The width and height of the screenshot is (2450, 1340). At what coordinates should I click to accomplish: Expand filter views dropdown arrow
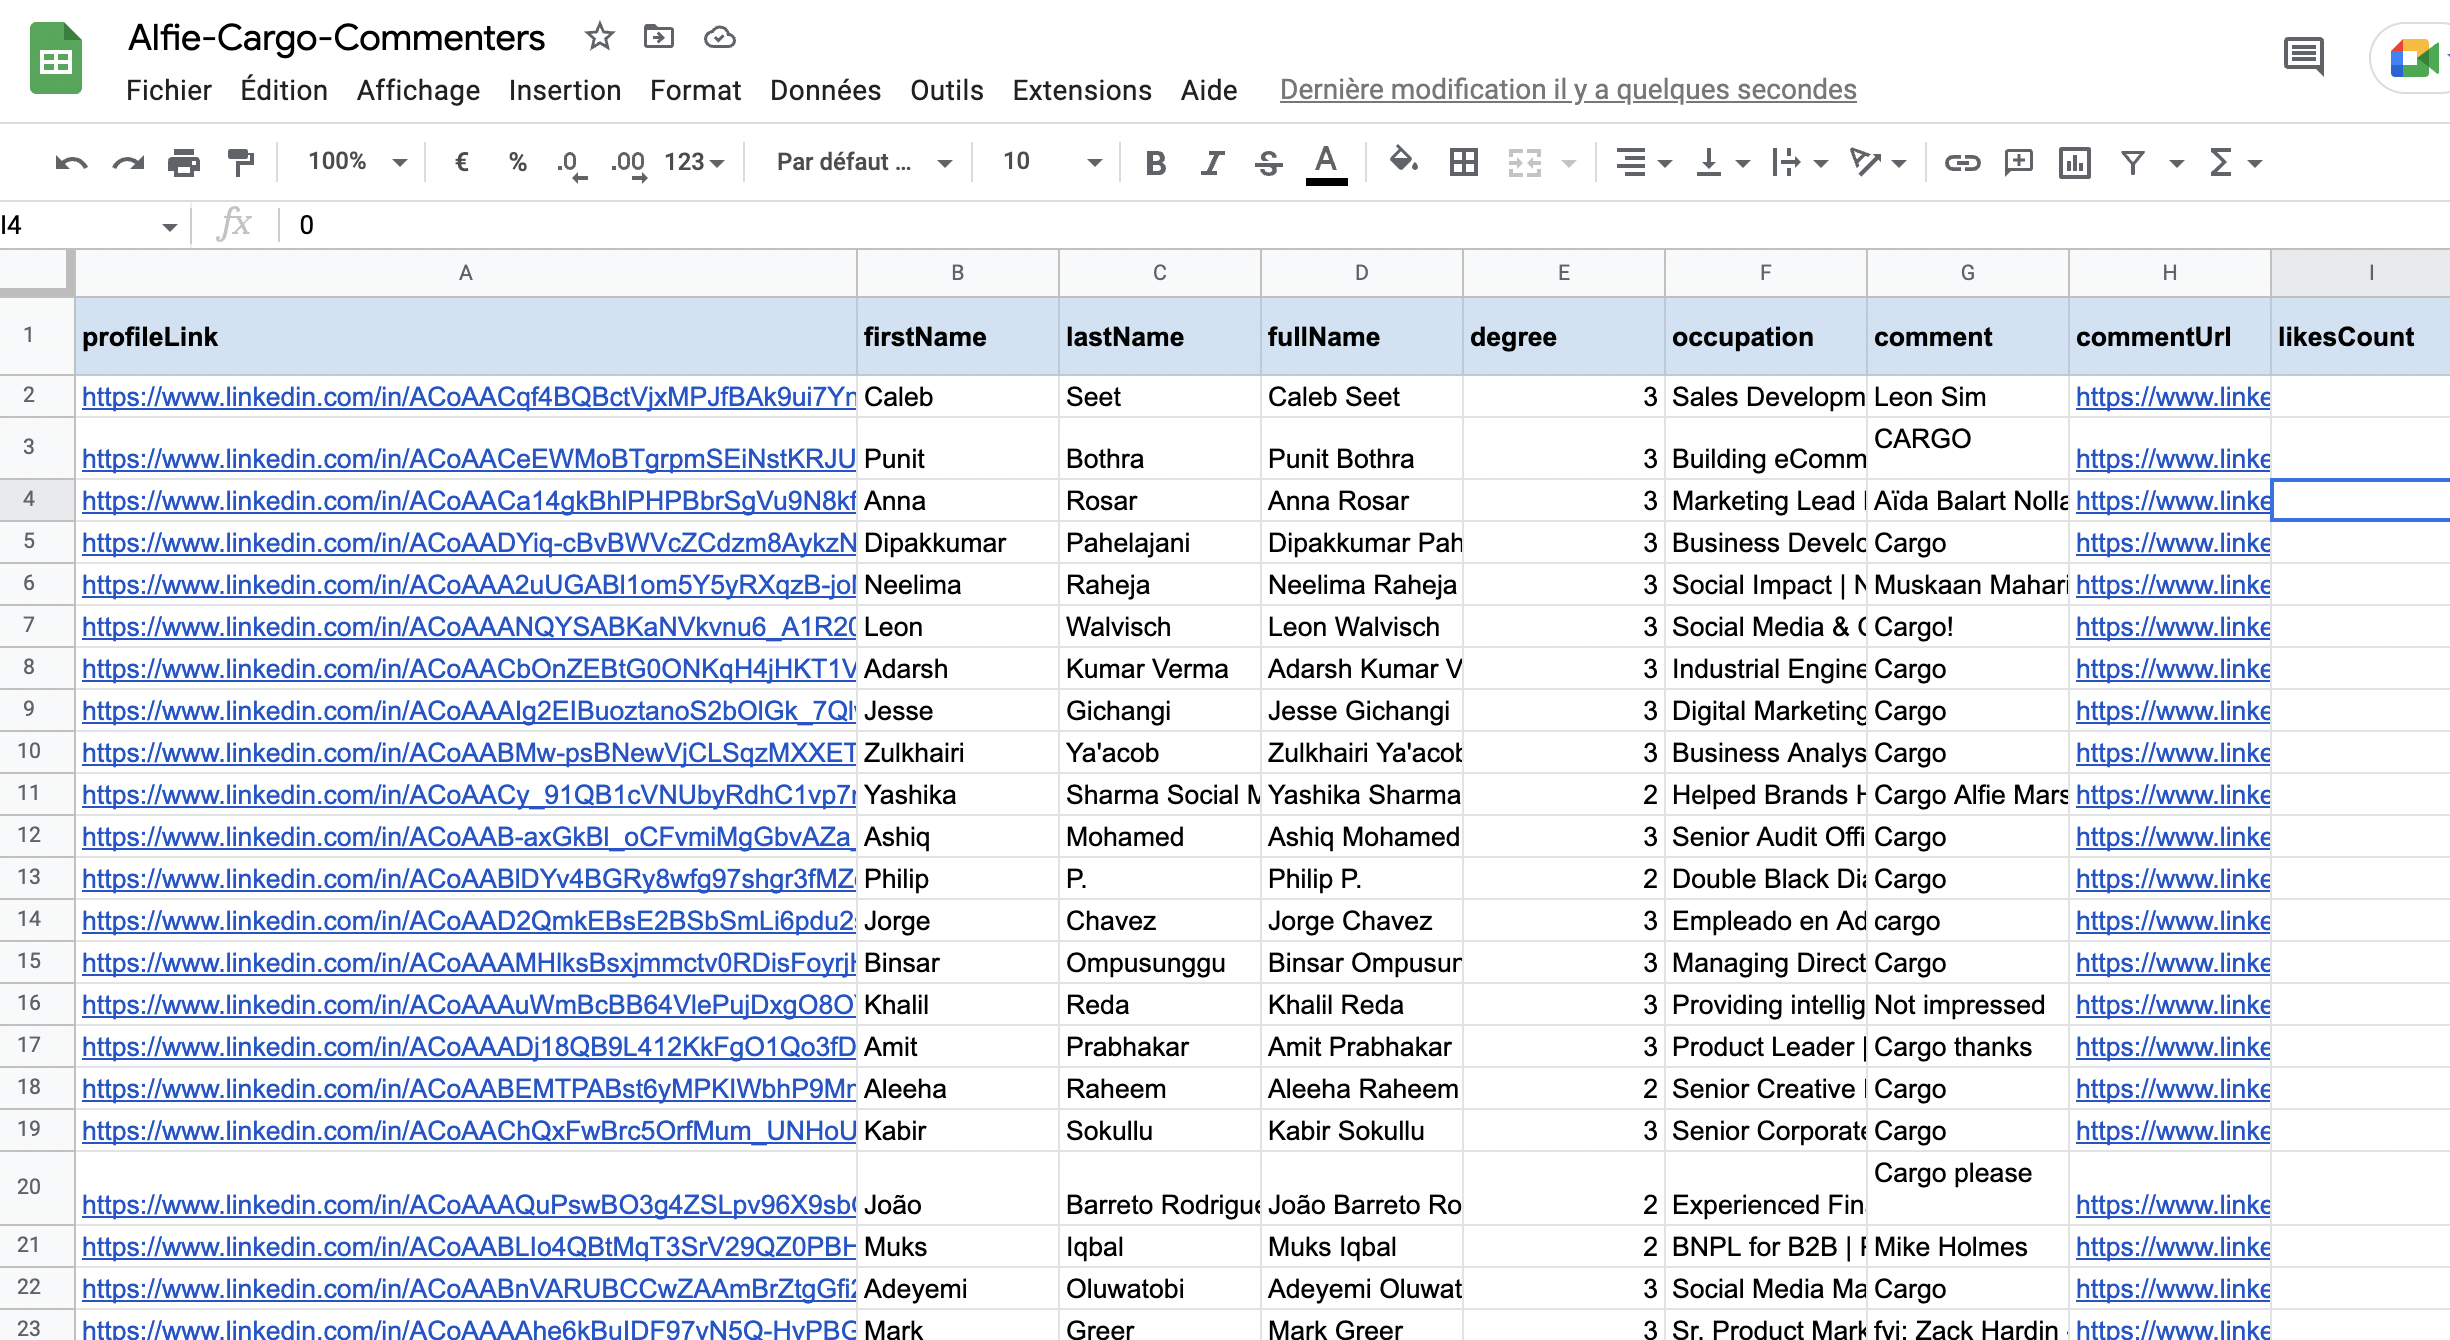[x=2176, y=163]
